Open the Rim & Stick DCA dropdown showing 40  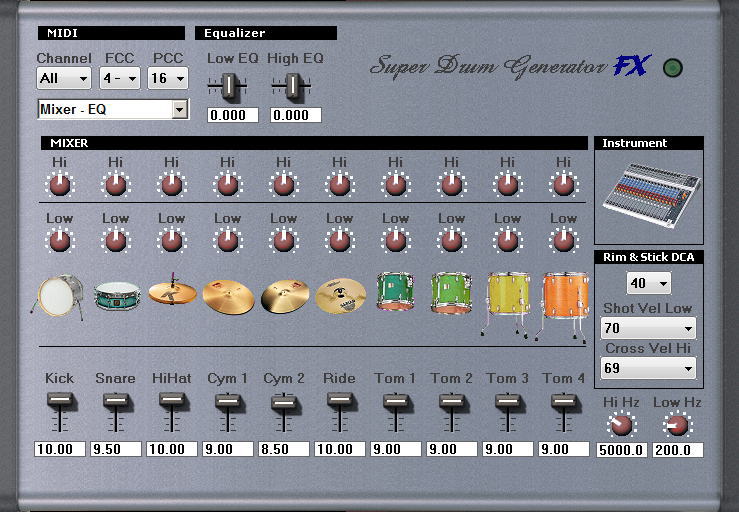(649, 283)
